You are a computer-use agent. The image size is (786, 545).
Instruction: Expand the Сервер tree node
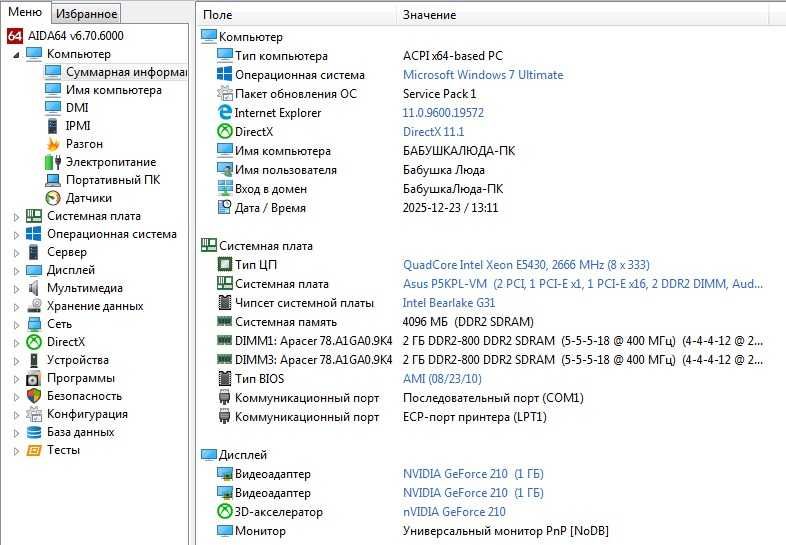pyautogui.click(x=16, y=253)
